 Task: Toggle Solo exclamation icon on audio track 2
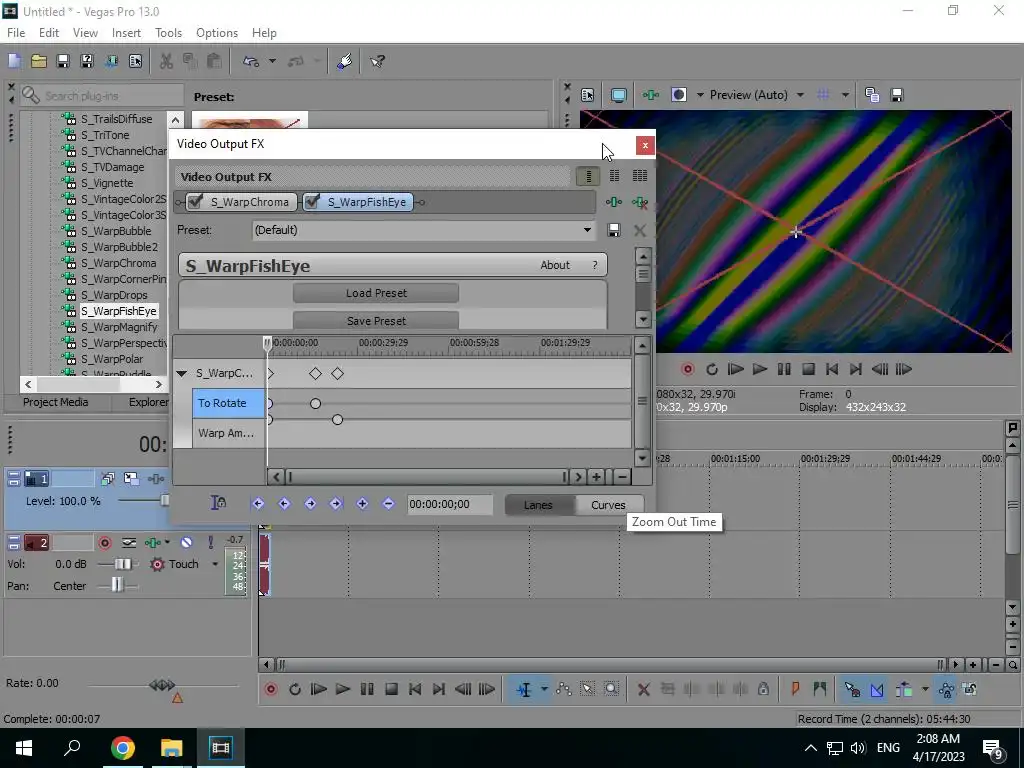tap(210, 543)
